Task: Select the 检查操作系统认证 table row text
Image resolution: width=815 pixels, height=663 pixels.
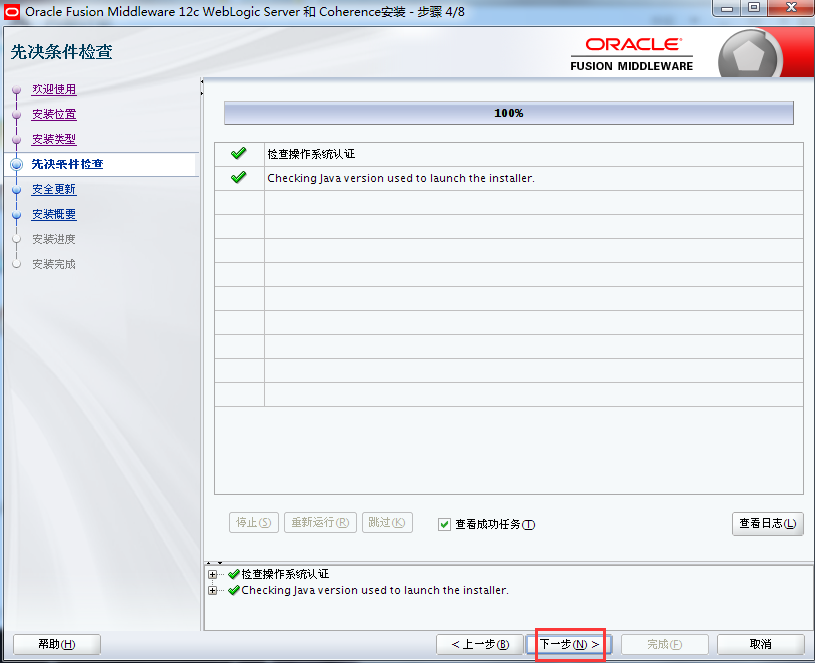Action: point(311,154)
